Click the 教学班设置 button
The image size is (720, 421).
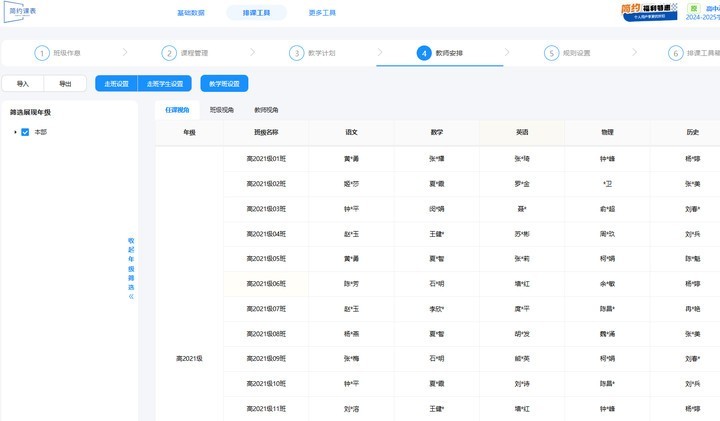(224, 84)
